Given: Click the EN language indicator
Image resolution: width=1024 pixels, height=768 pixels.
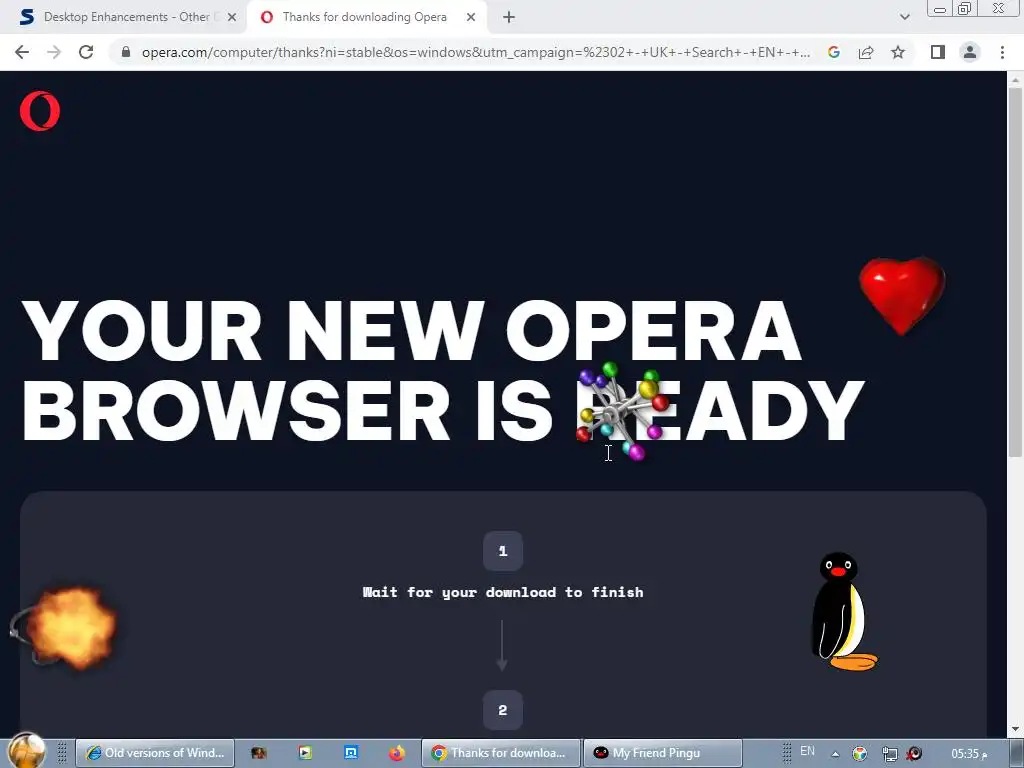Looking at the screenshot, I should (807, 751).
